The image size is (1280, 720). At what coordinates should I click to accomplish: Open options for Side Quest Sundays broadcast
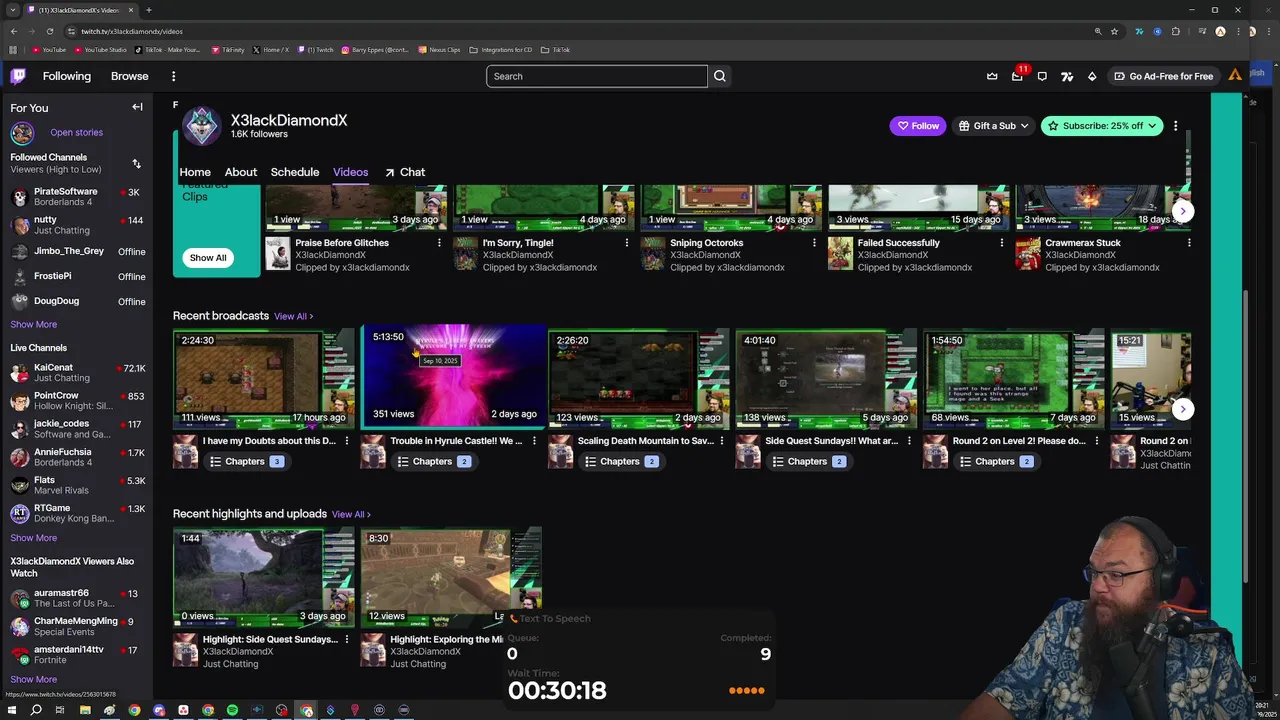[x=909, y=441]
